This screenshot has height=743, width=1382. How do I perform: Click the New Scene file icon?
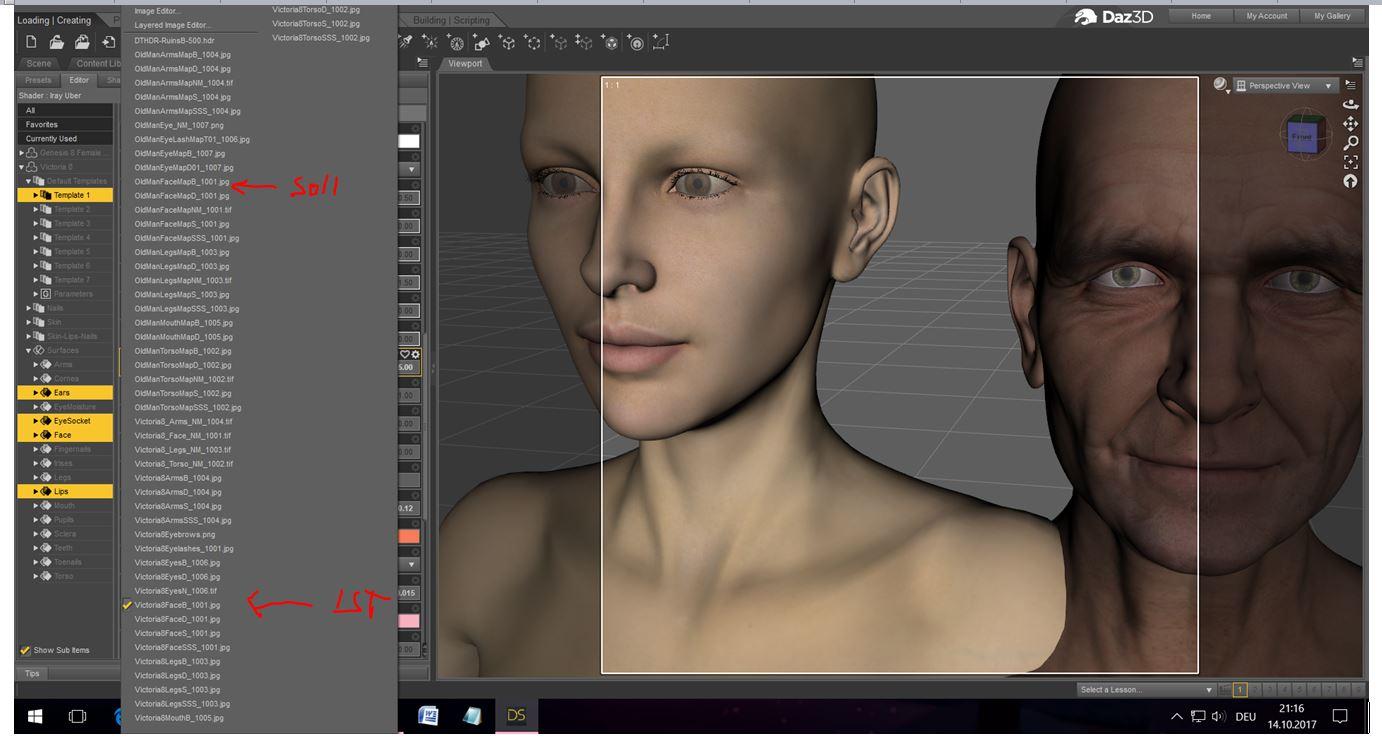(32, 42)
